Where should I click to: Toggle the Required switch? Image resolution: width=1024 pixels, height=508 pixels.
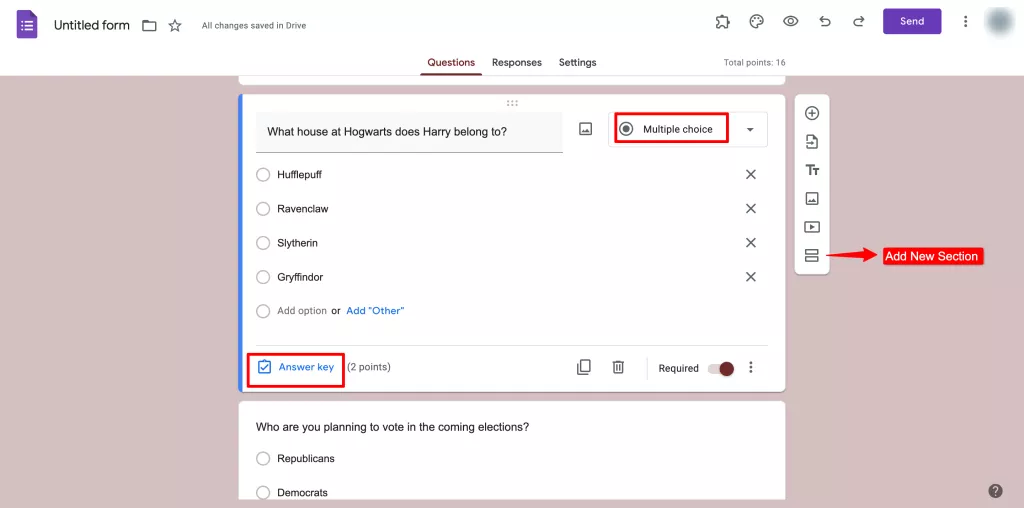point(721,368)
